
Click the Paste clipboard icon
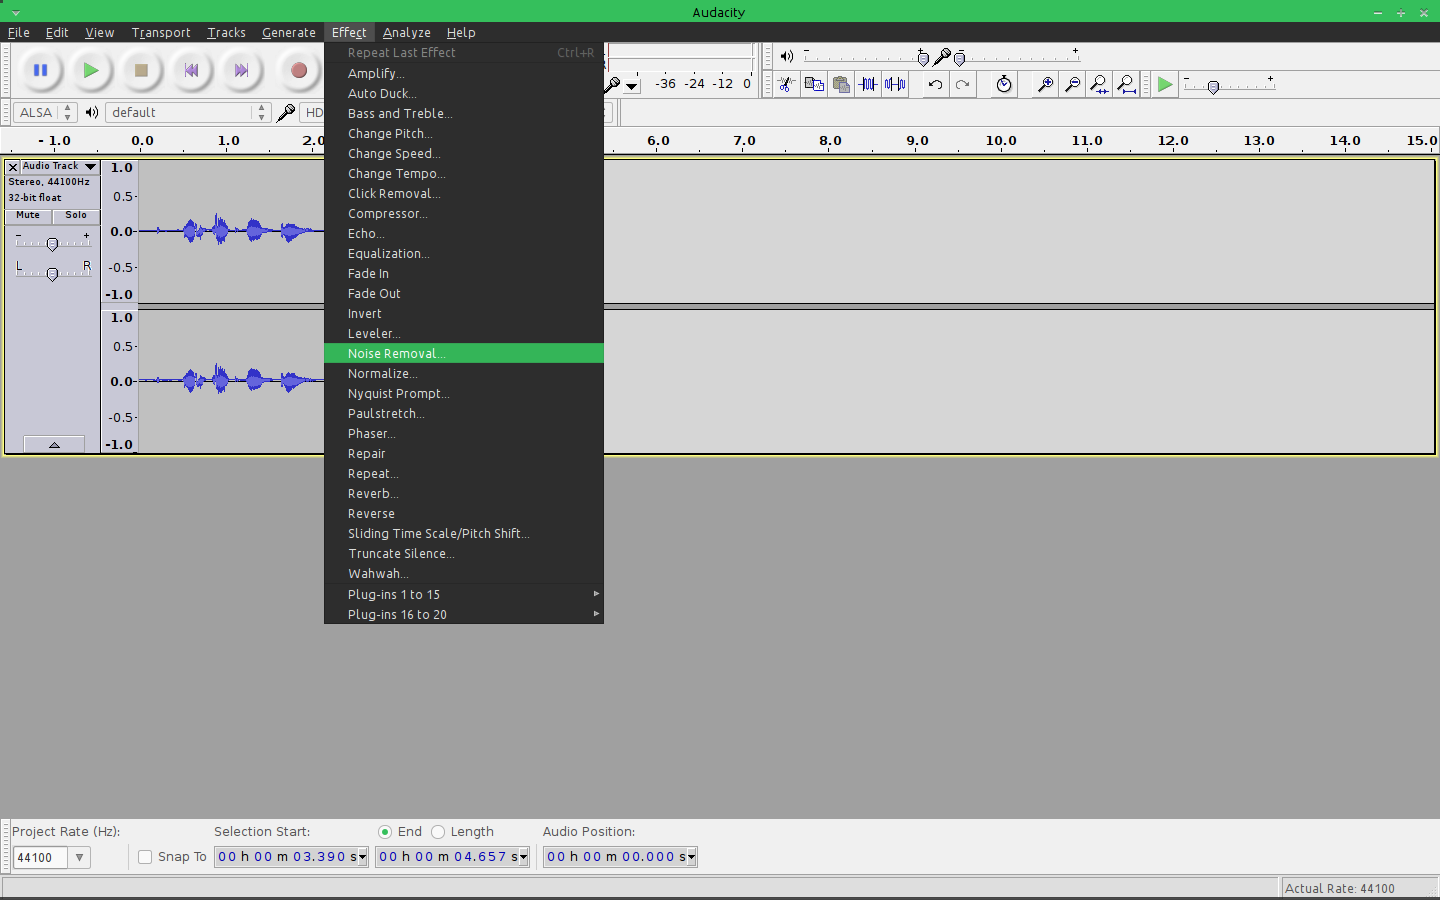(841, 84)
